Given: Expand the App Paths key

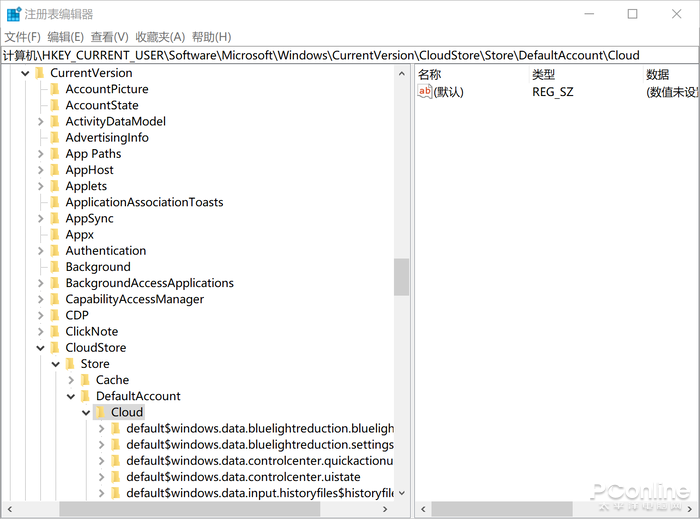Looking at the screenshot, I should tap(41, 154).
